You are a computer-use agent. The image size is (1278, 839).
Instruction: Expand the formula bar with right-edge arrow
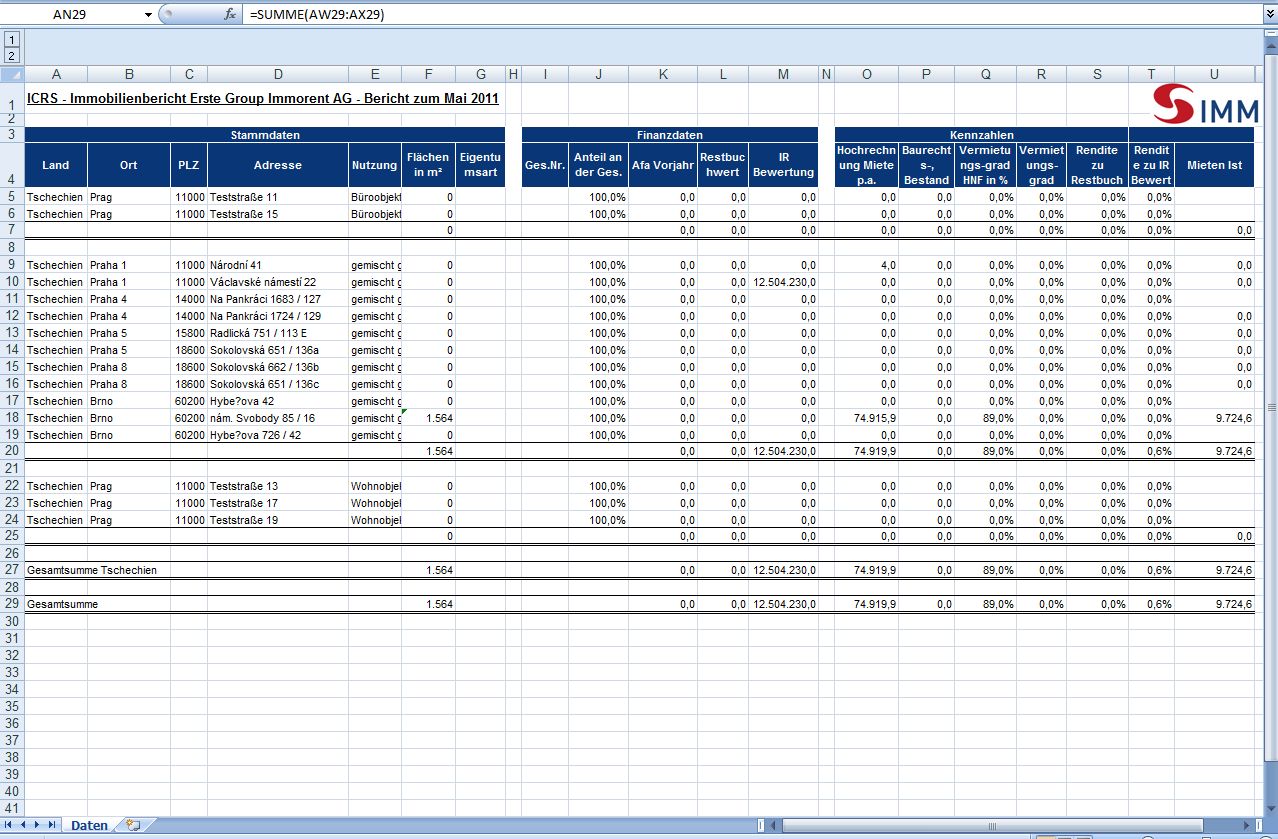(x=1269, y=14)
